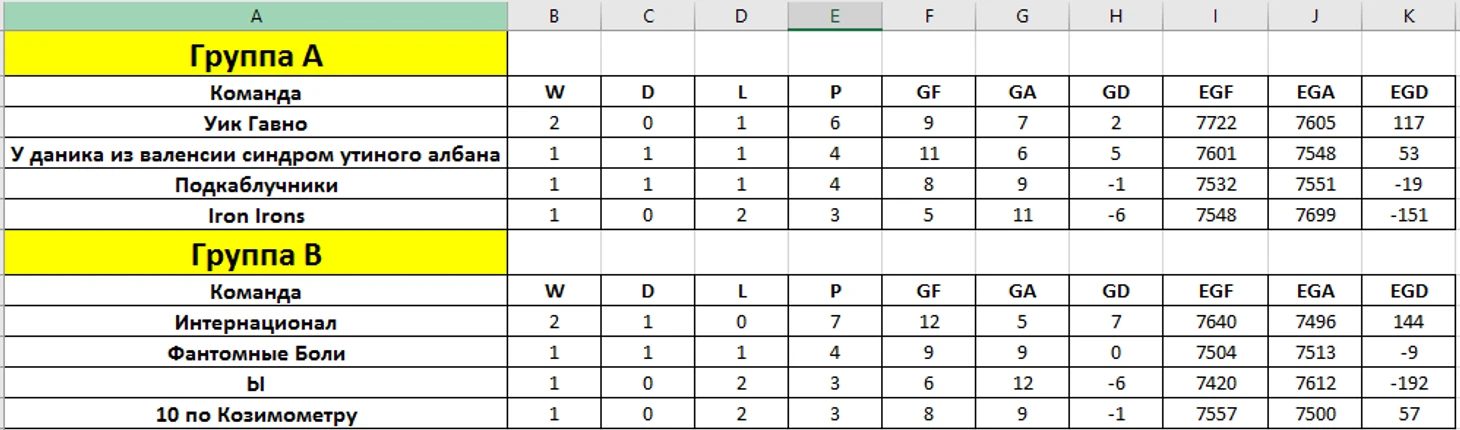Image resolution: width=1460 pixels, height=430 pixels.
Task: Select EGD value -192
Action: point(1409,384)
